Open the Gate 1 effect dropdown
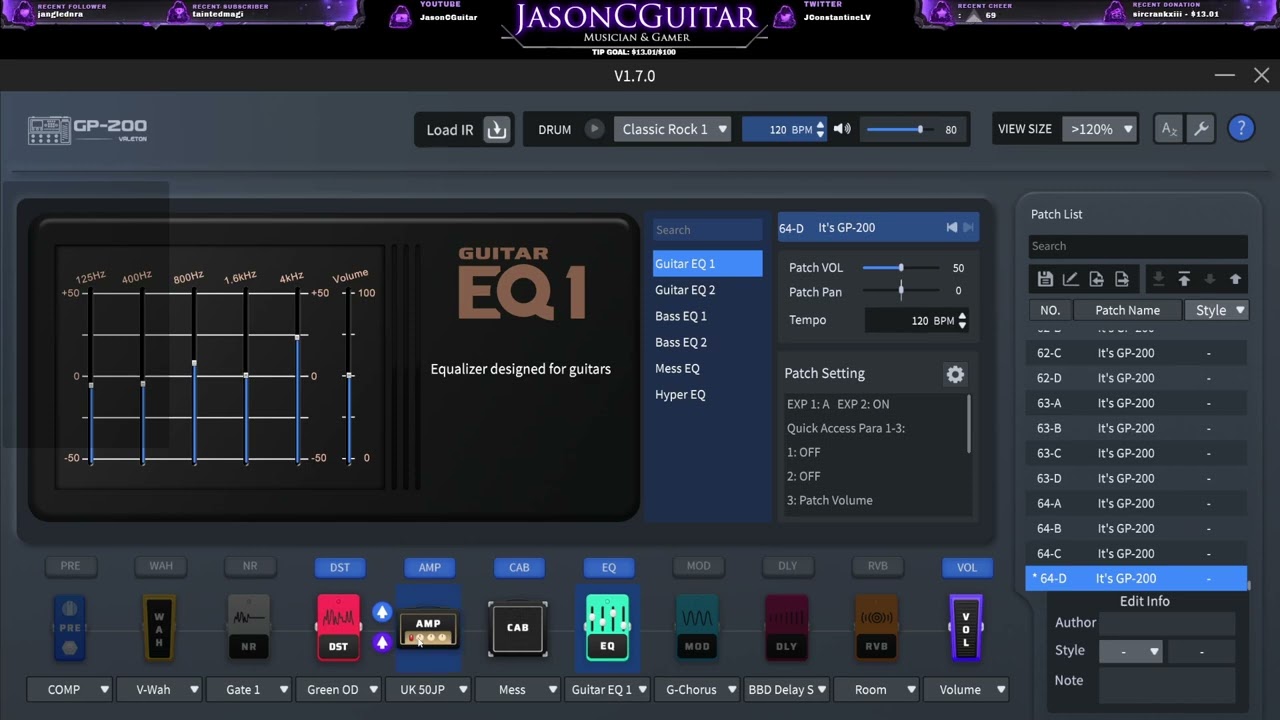Image resolution: width=1280 pixels, height=720 pixels. coord(250,689)
